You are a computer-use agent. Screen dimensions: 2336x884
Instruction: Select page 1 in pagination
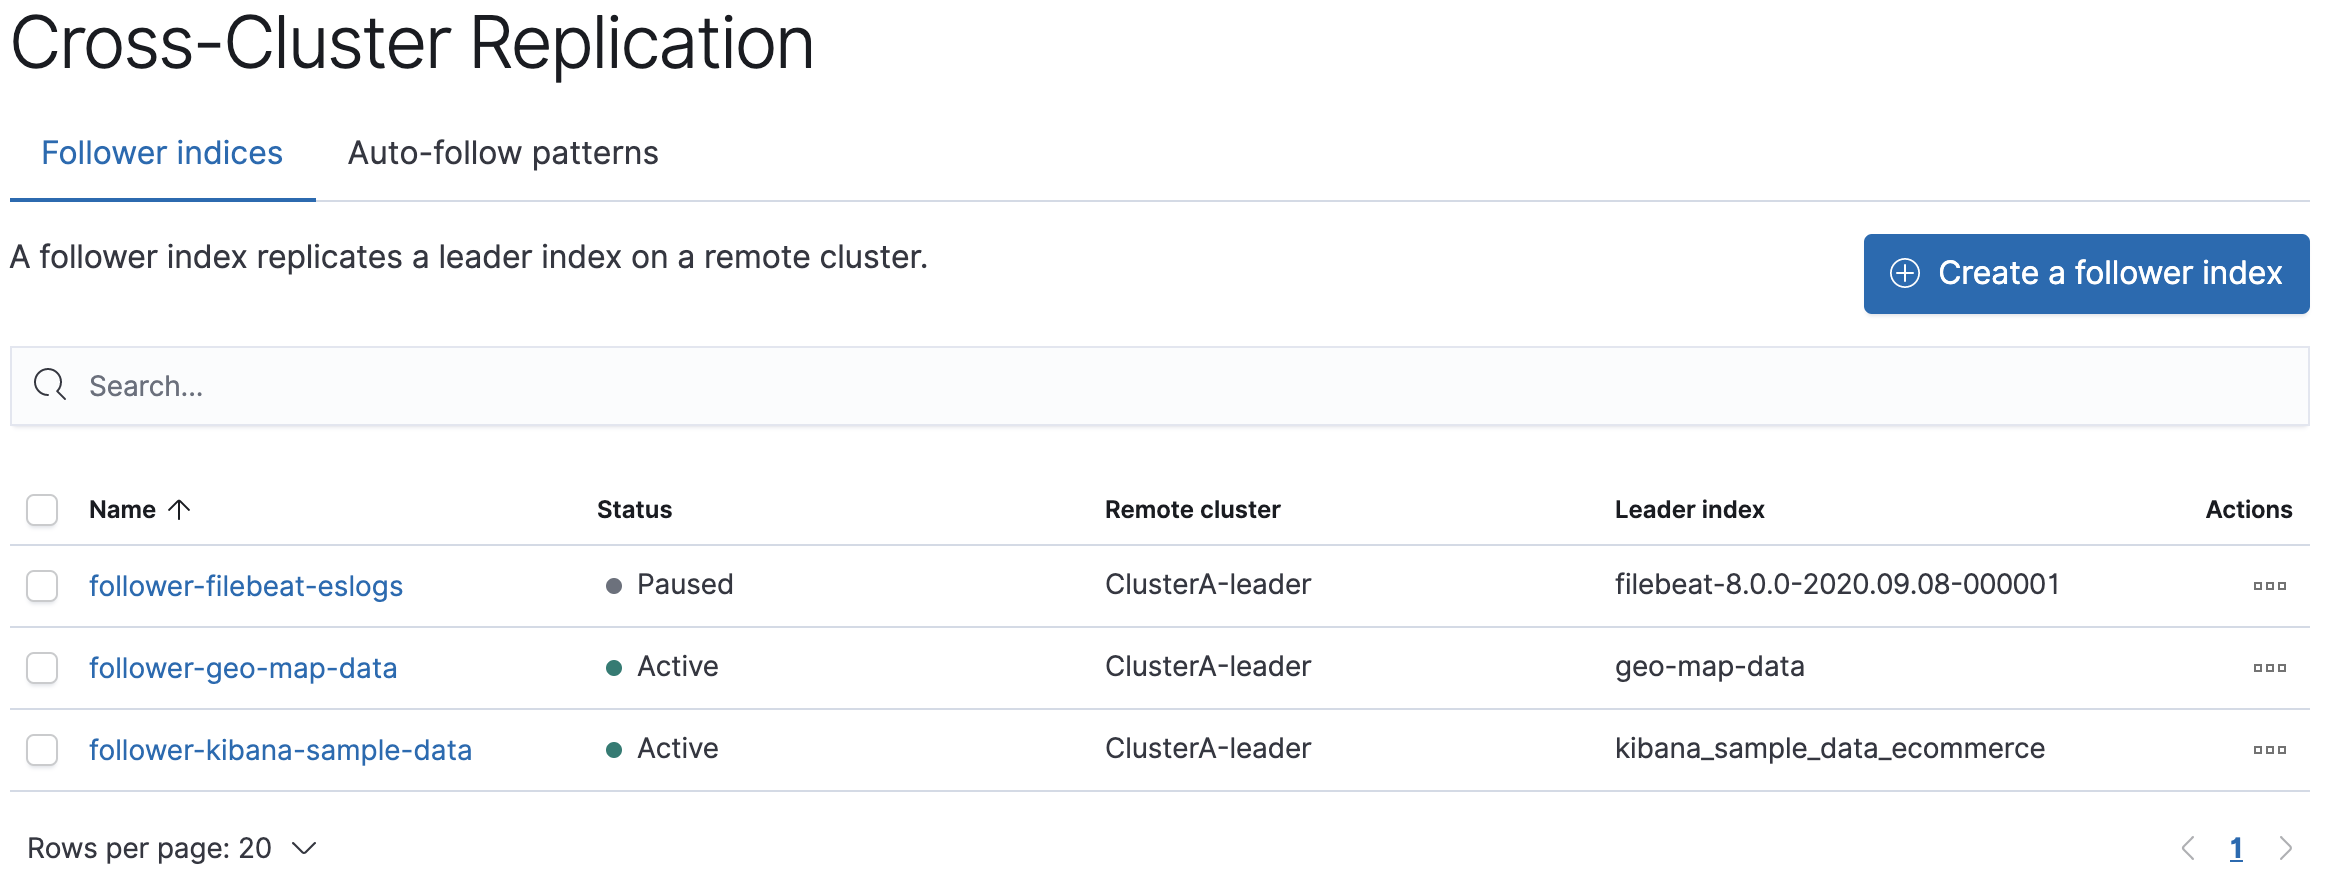[x=2237, y=847]
